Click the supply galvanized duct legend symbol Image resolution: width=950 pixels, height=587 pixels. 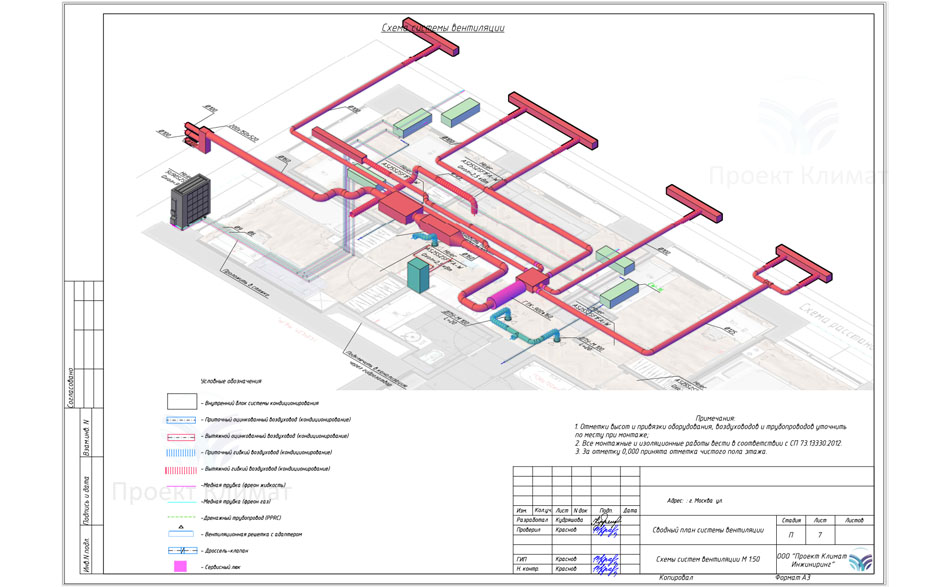tap(180, 420)
